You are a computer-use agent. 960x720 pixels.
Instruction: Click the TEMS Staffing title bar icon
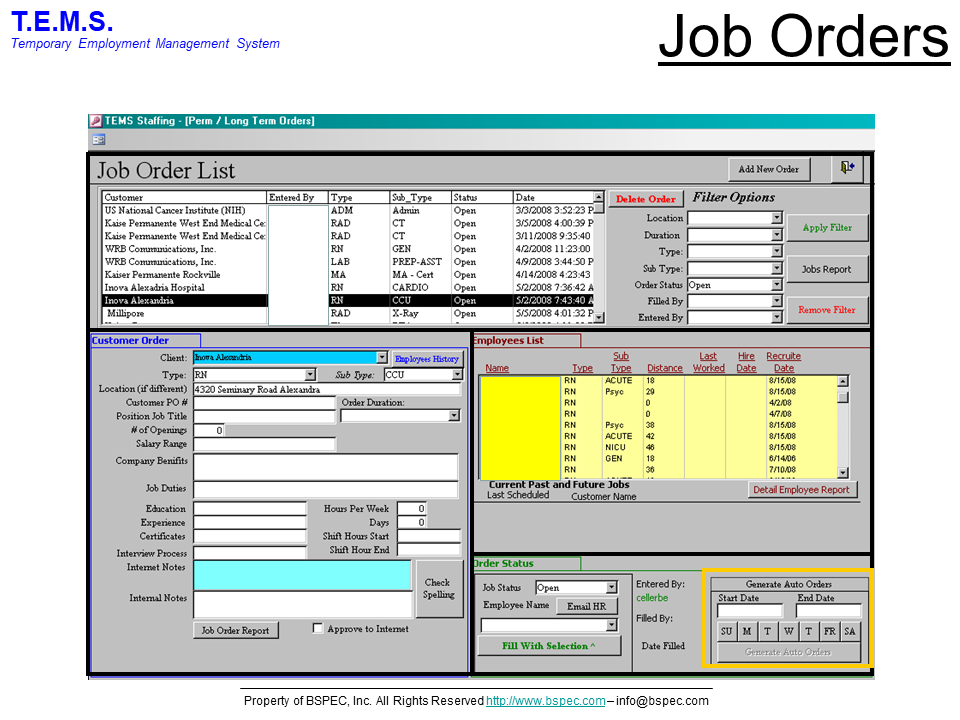(96, 121)
